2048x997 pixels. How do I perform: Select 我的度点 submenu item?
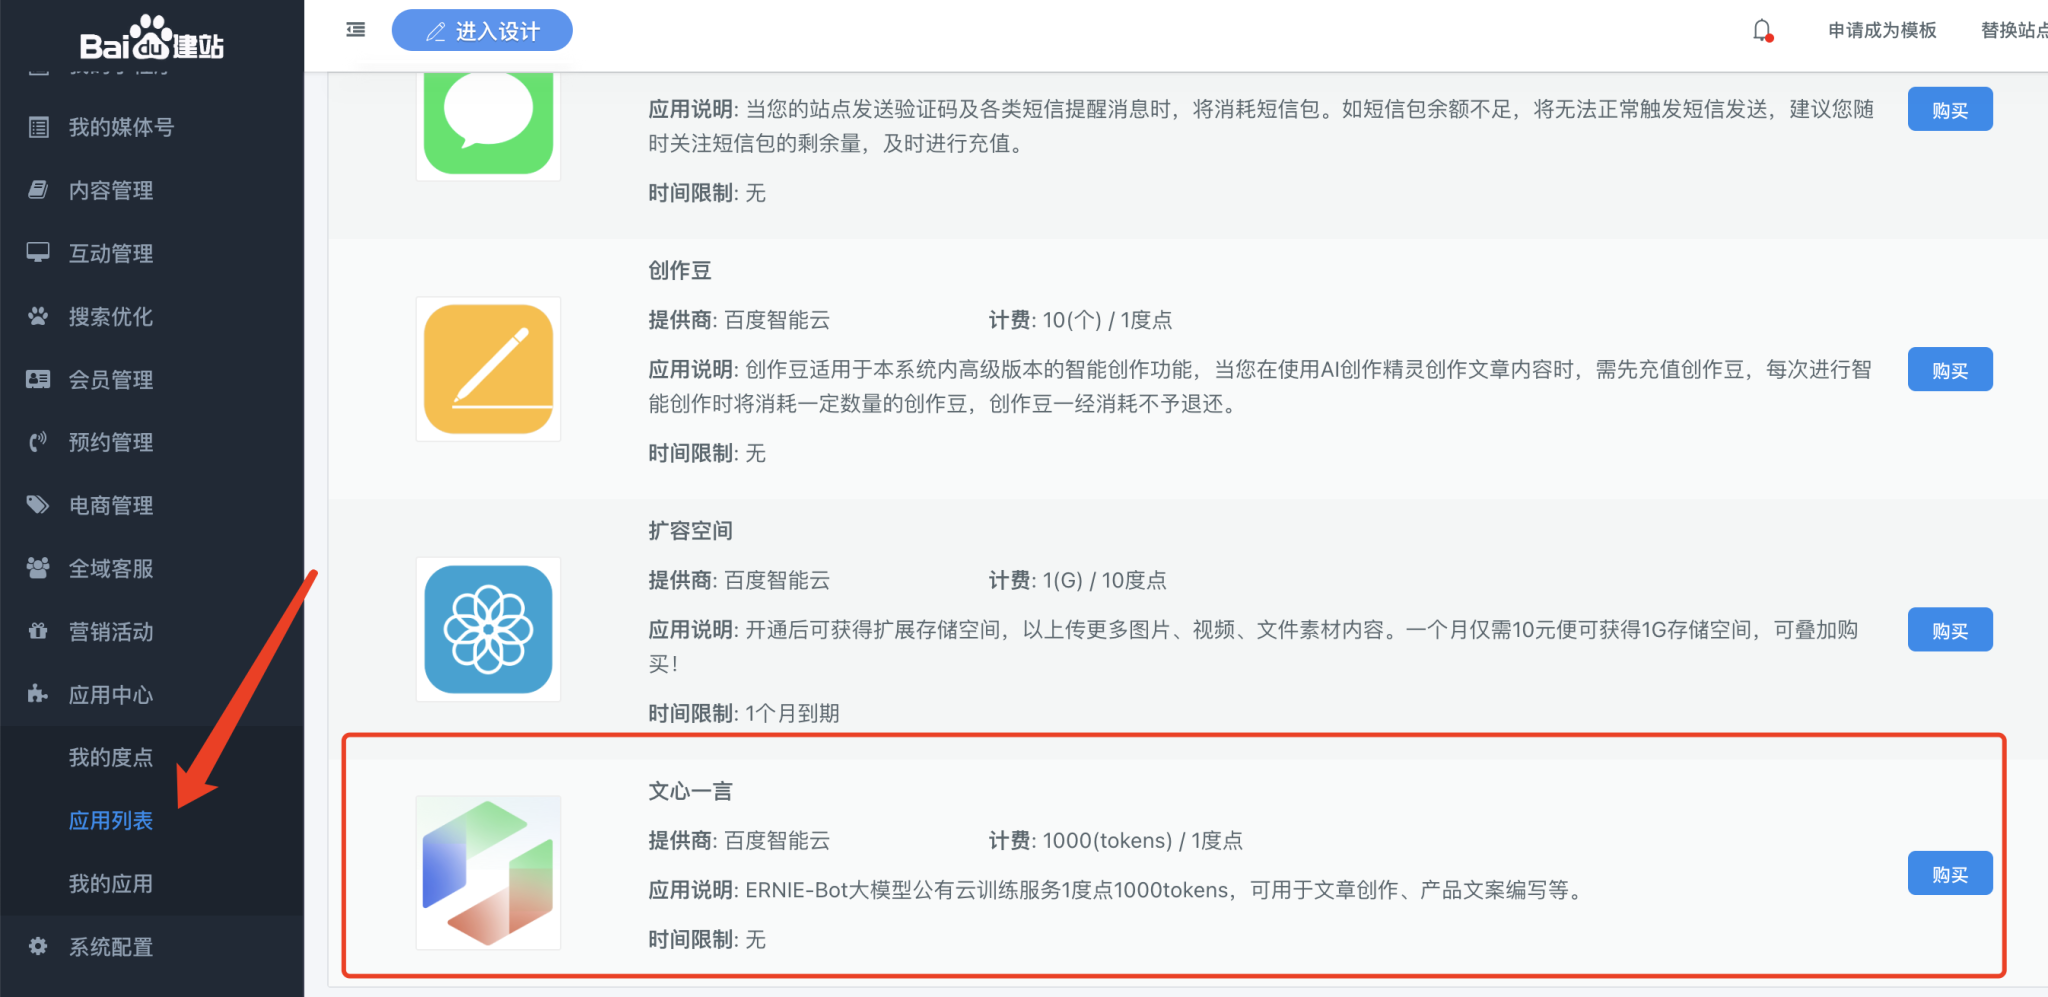[110, 758]
